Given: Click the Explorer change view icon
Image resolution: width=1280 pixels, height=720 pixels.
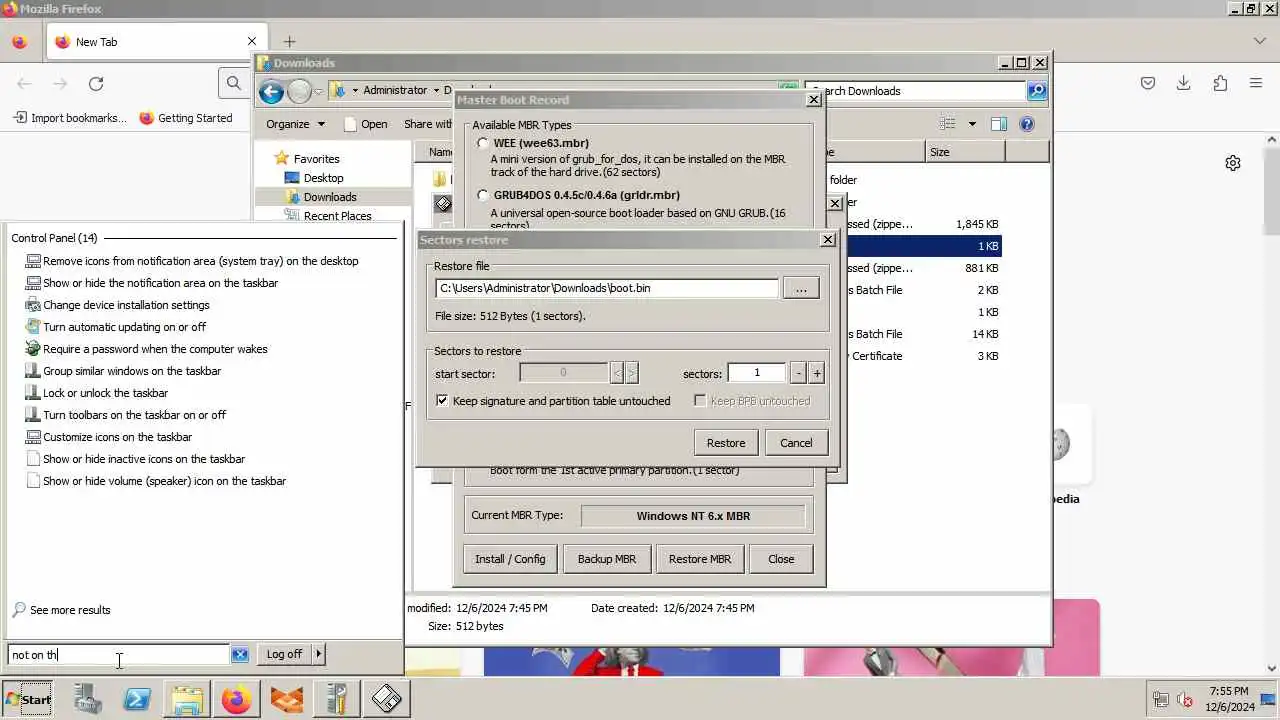Looking at the screenshot, I should coord(948,124).
